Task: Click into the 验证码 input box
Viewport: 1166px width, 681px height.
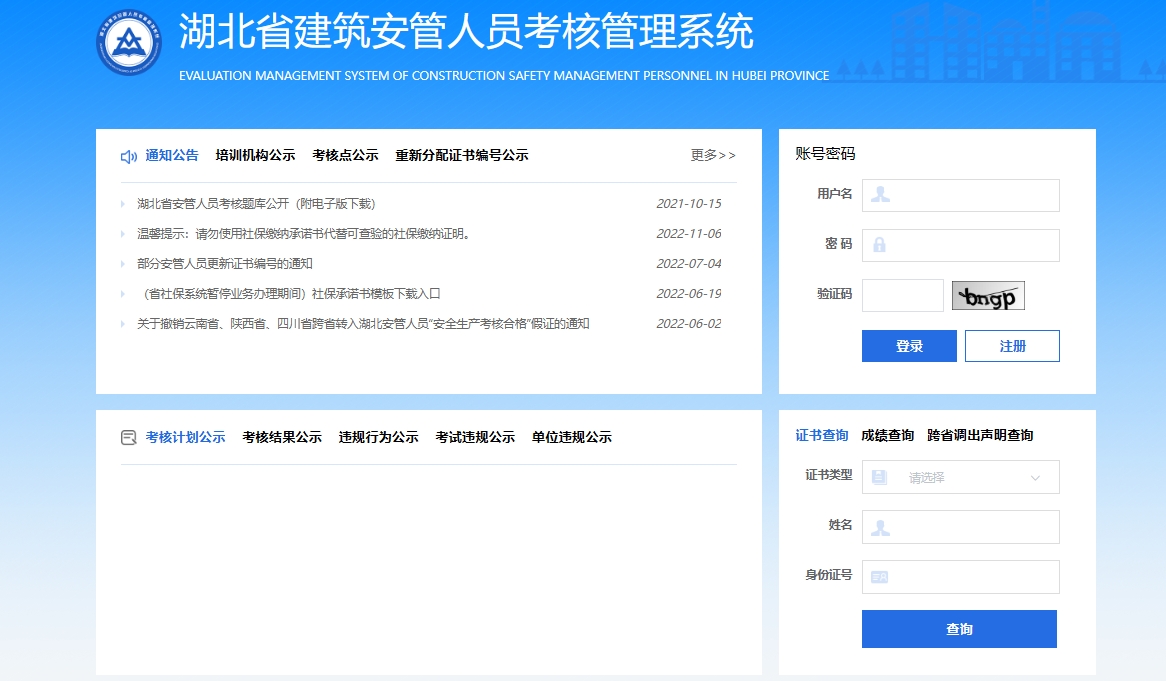Action: coord(902,296)
